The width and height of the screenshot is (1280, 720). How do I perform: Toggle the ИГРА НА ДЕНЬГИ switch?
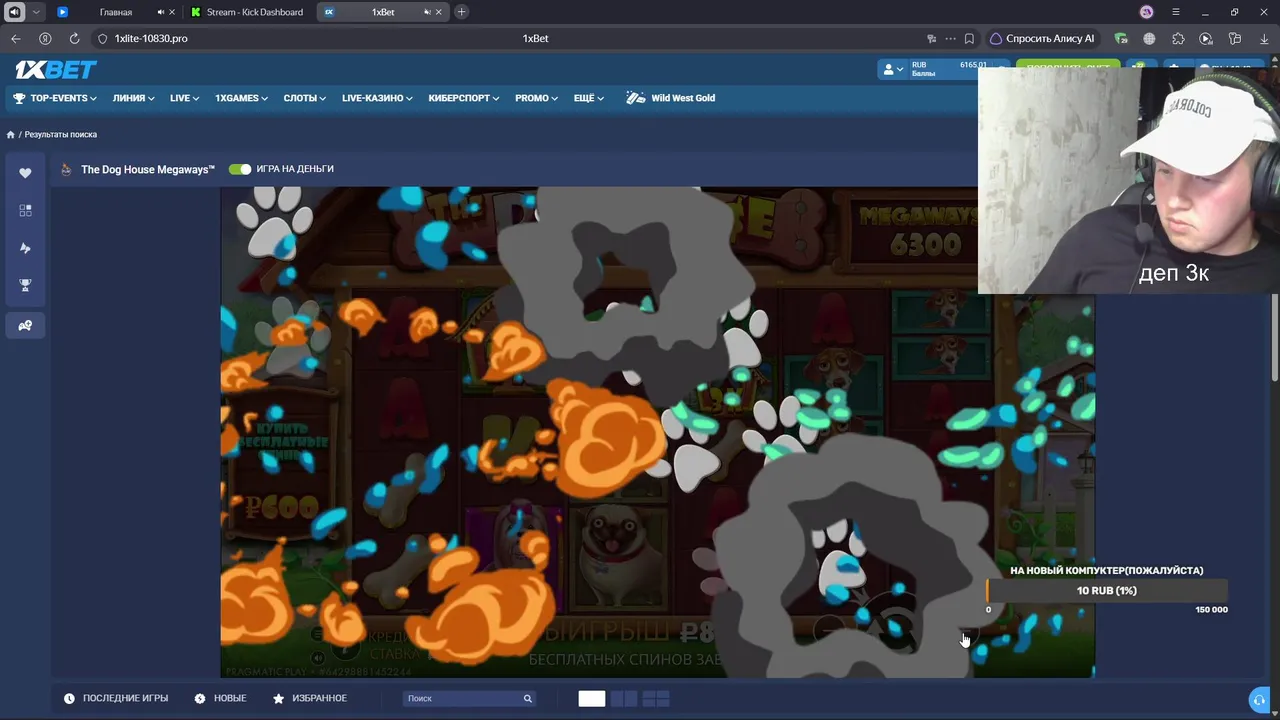click(240, 169)
